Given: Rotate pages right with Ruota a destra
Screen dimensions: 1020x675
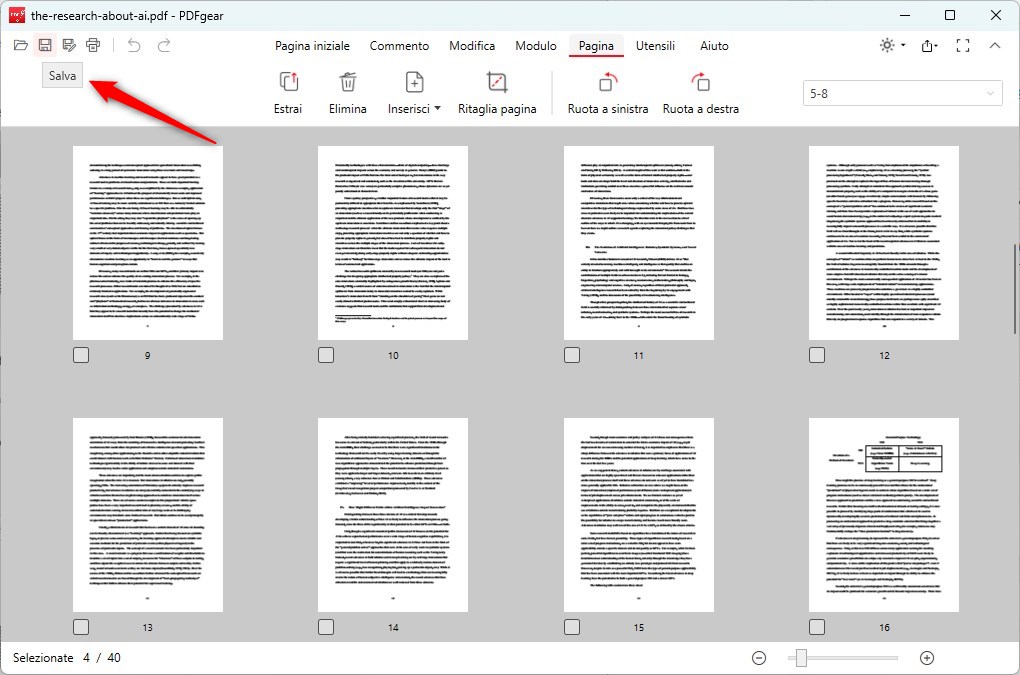Looking at the screenshot, I should 700,90.
